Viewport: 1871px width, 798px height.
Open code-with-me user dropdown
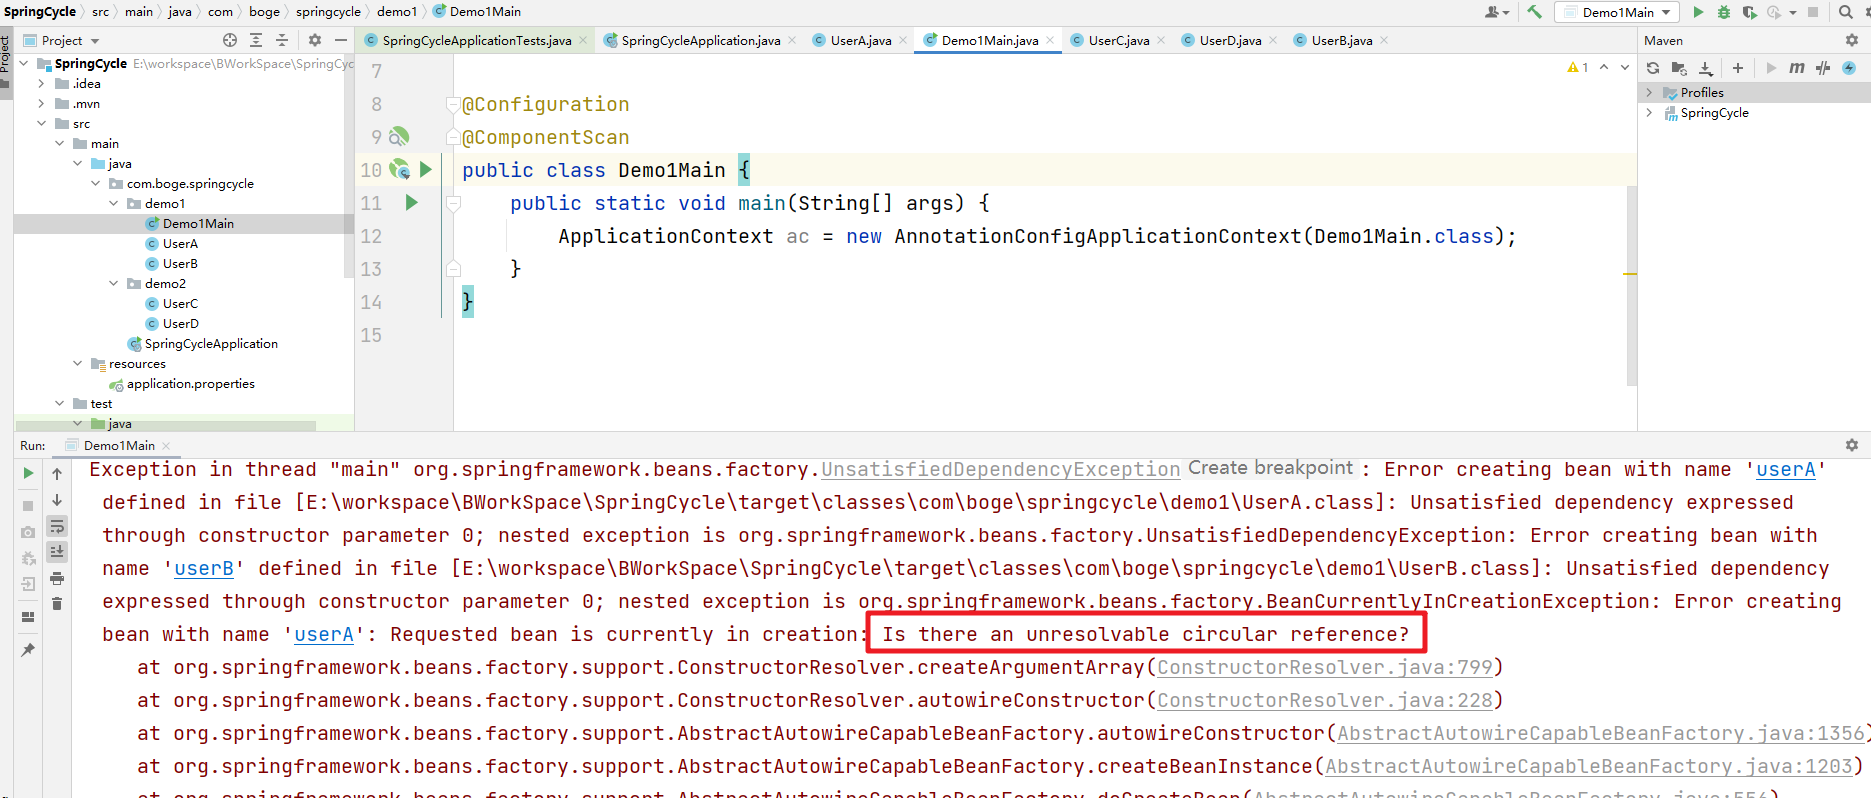point(1497,12)
